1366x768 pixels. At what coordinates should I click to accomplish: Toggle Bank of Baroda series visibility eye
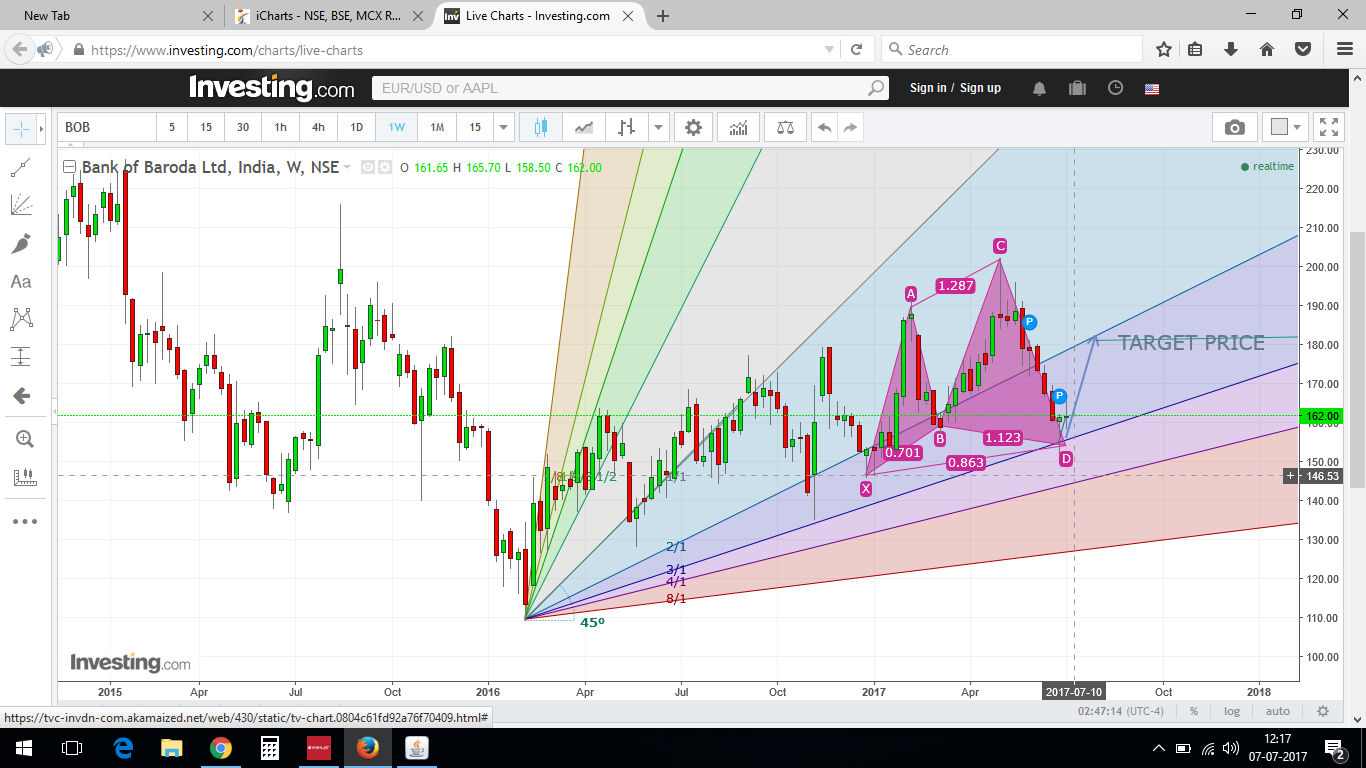click(x=367, y=168)
